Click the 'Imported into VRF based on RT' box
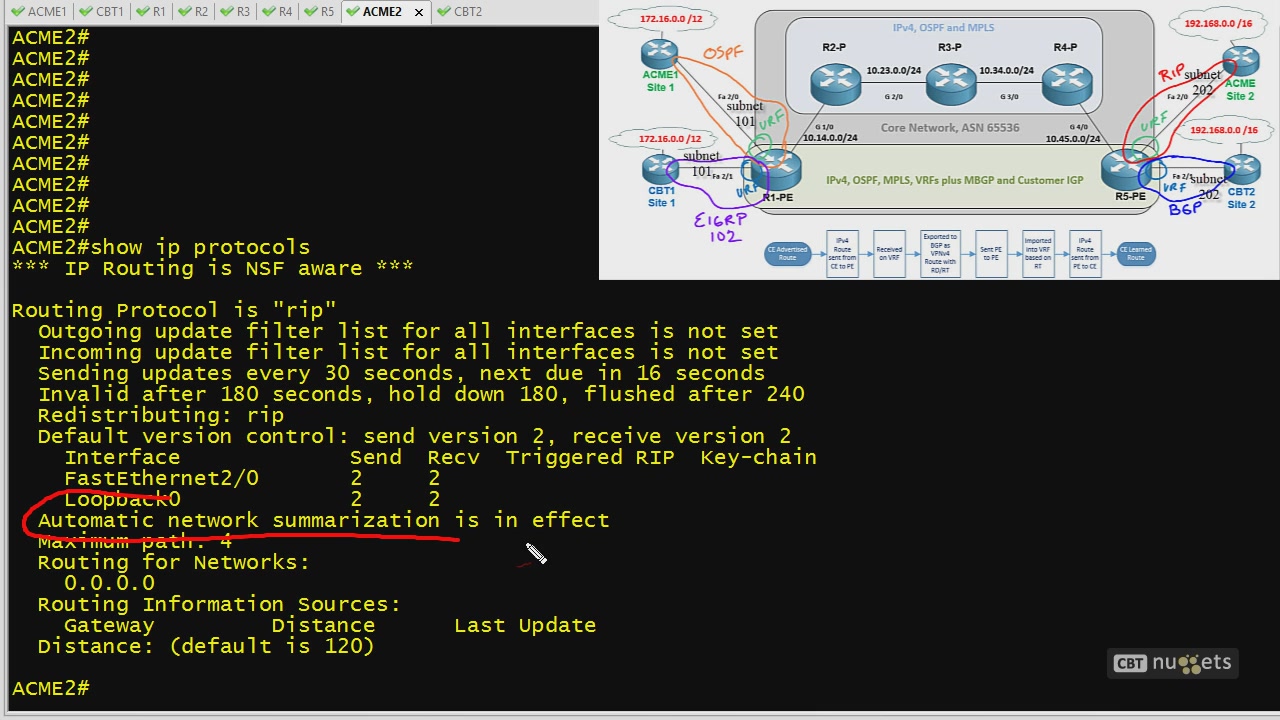This screenshot has width=1280, height=720. [1038, 254]
